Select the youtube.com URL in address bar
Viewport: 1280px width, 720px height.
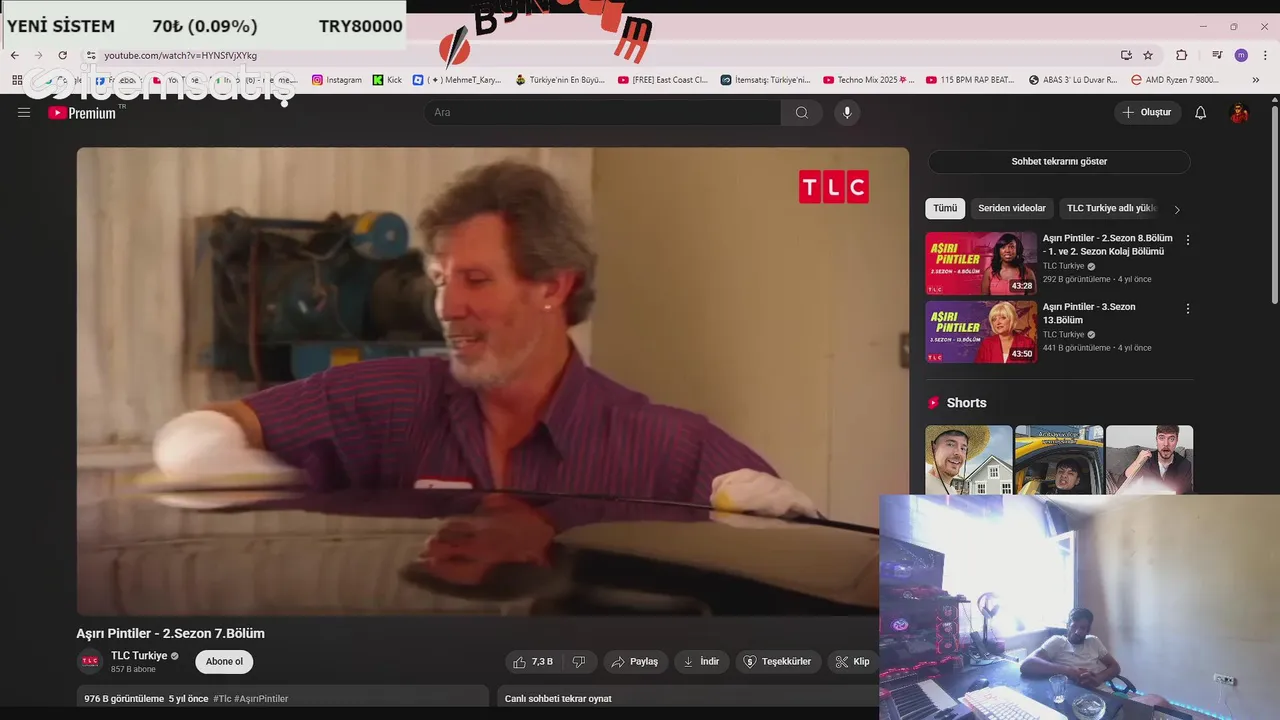pyautogui.click(x=180, y=55)
